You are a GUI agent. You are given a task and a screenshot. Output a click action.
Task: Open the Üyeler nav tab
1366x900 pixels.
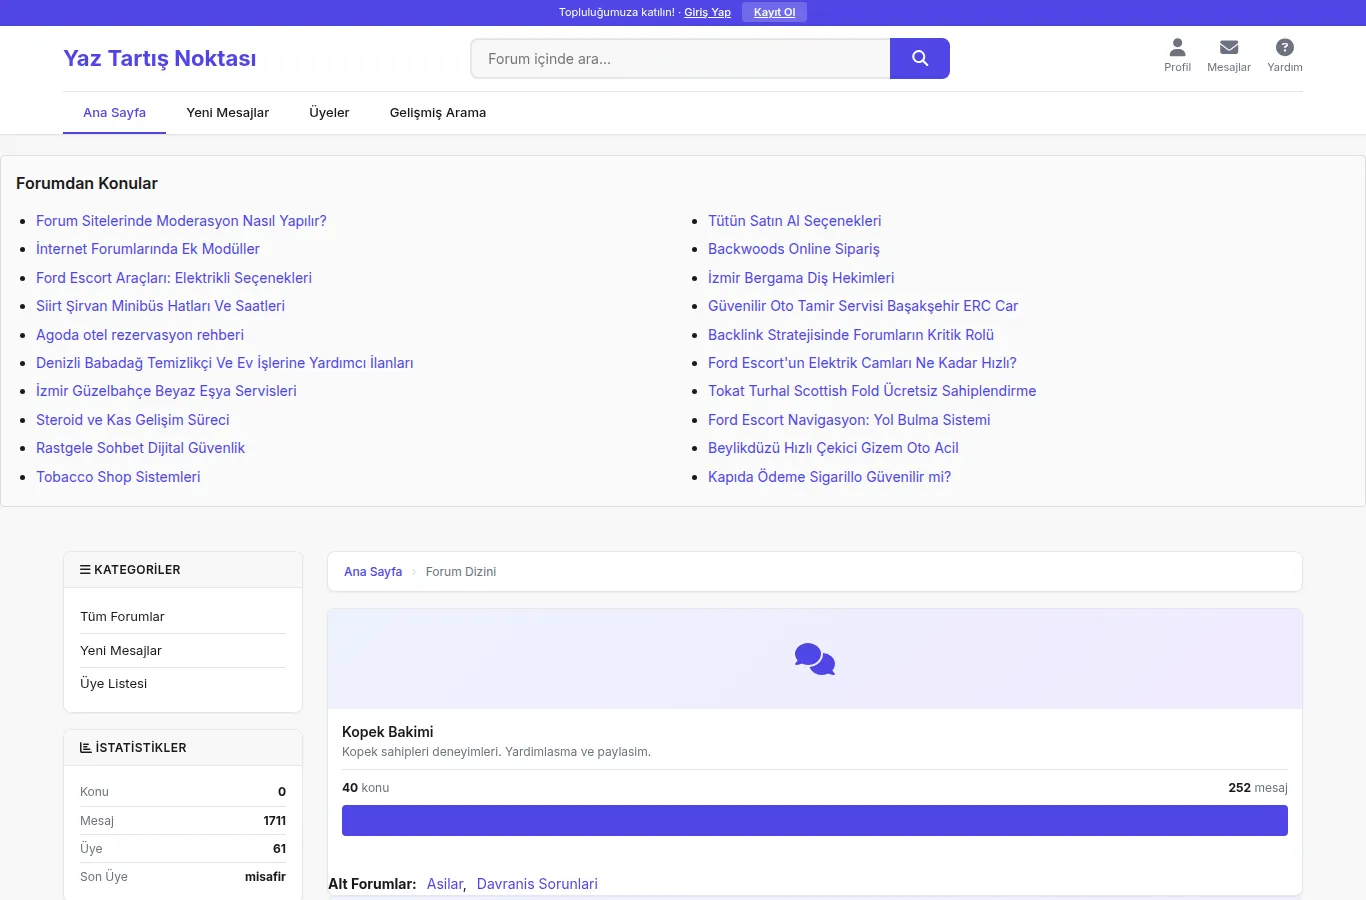point(329,113)
